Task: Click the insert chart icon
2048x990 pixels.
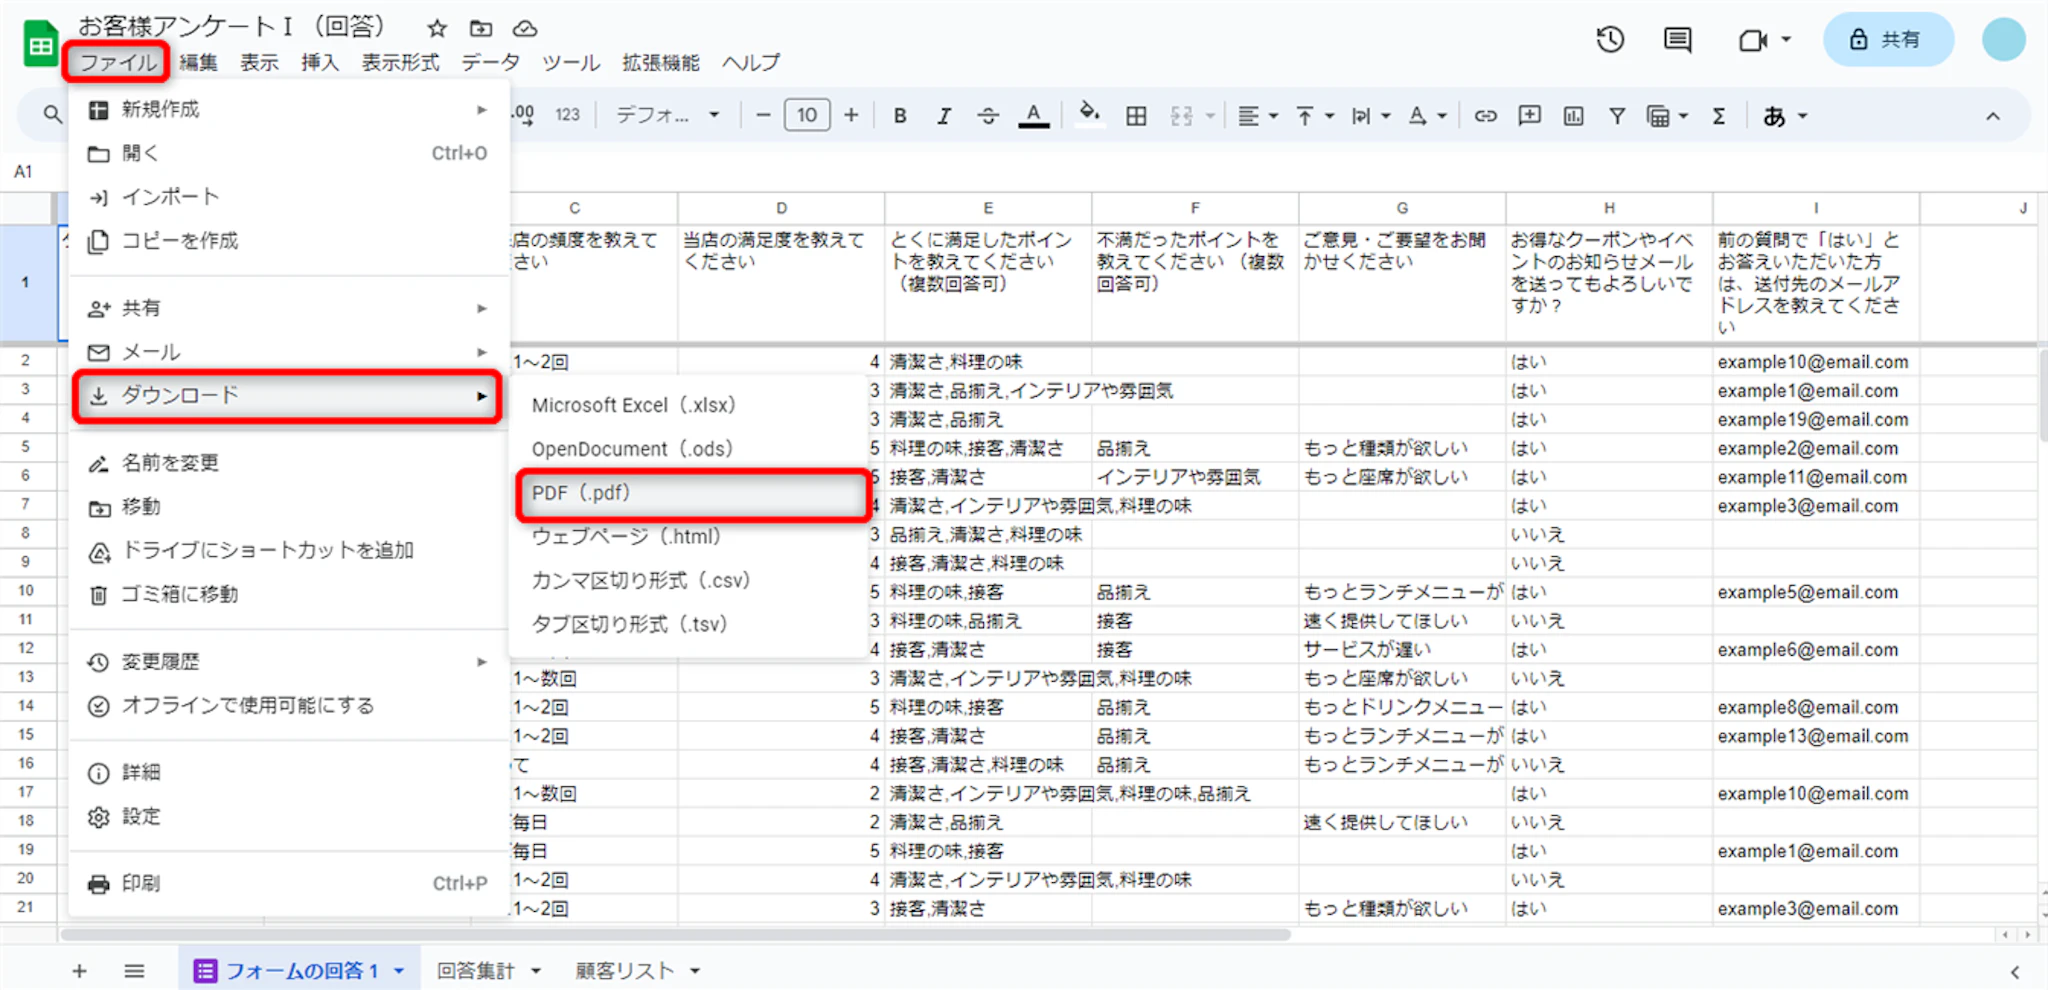Action: click(1573, 116)
